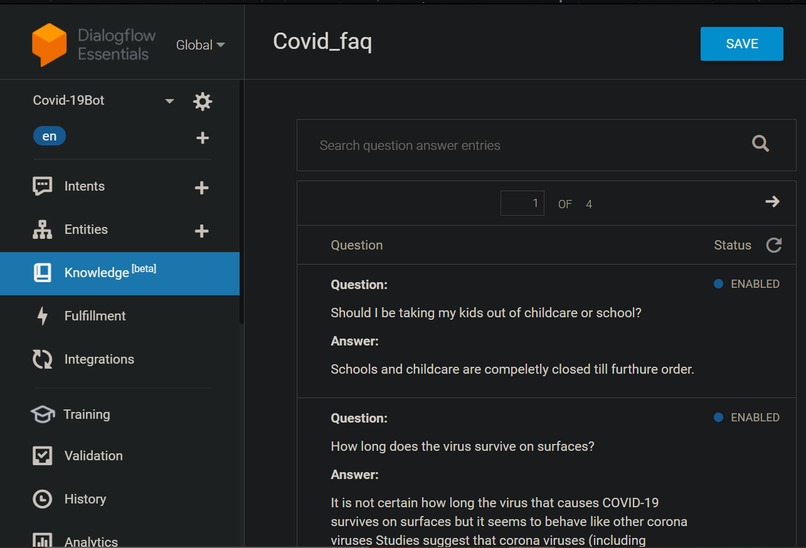This screenshot has height=548, width=806.
Task: Click the Dialogflow Essentials title text
Action: [116, 45]
